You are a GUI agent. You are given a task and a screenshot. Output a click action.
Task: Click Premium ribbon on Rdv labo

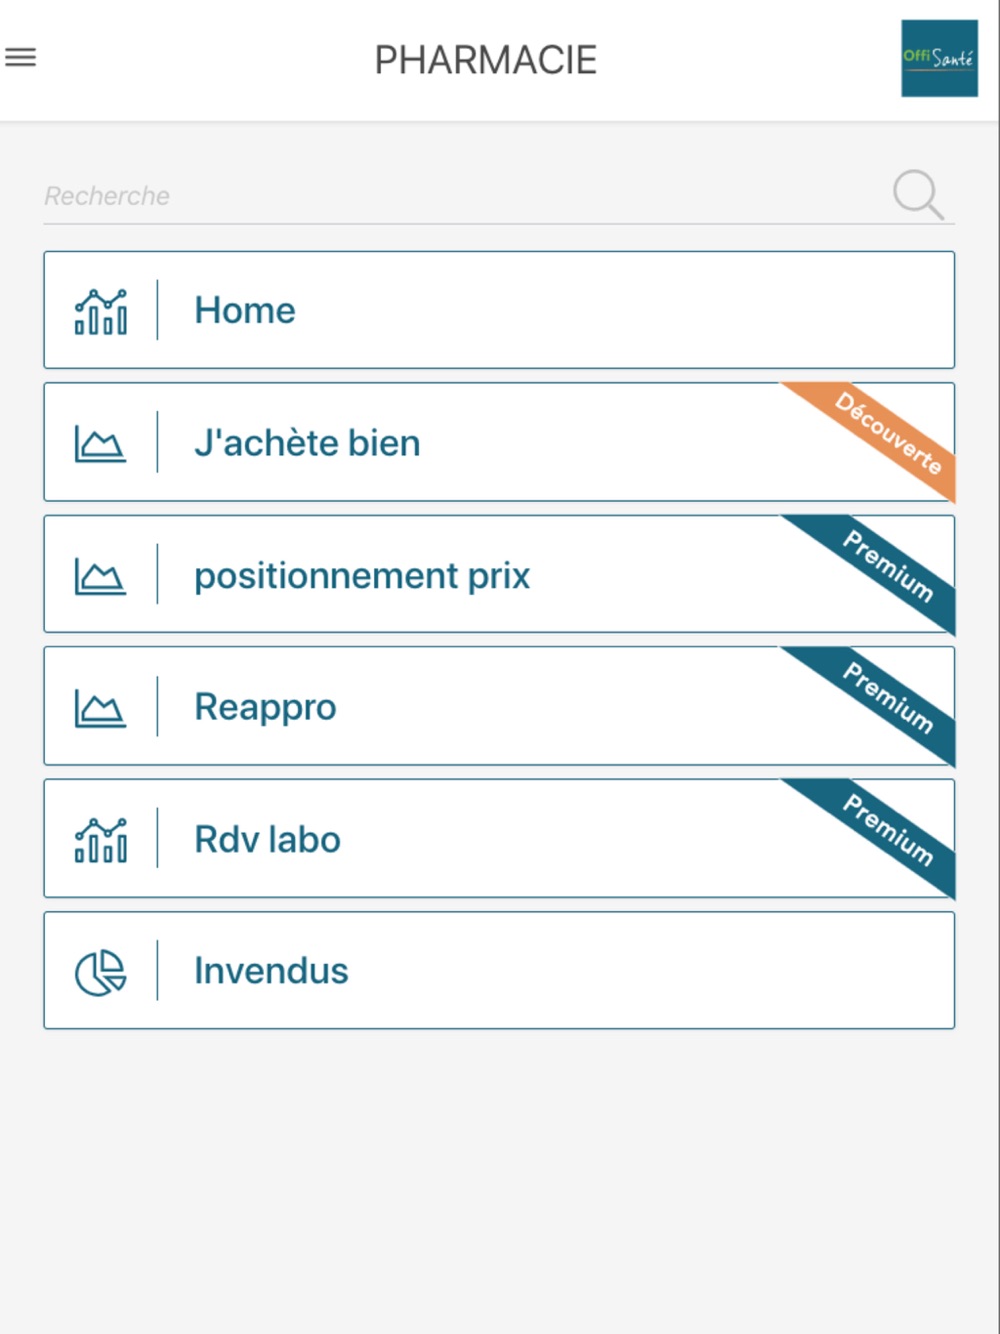[888, 830]
